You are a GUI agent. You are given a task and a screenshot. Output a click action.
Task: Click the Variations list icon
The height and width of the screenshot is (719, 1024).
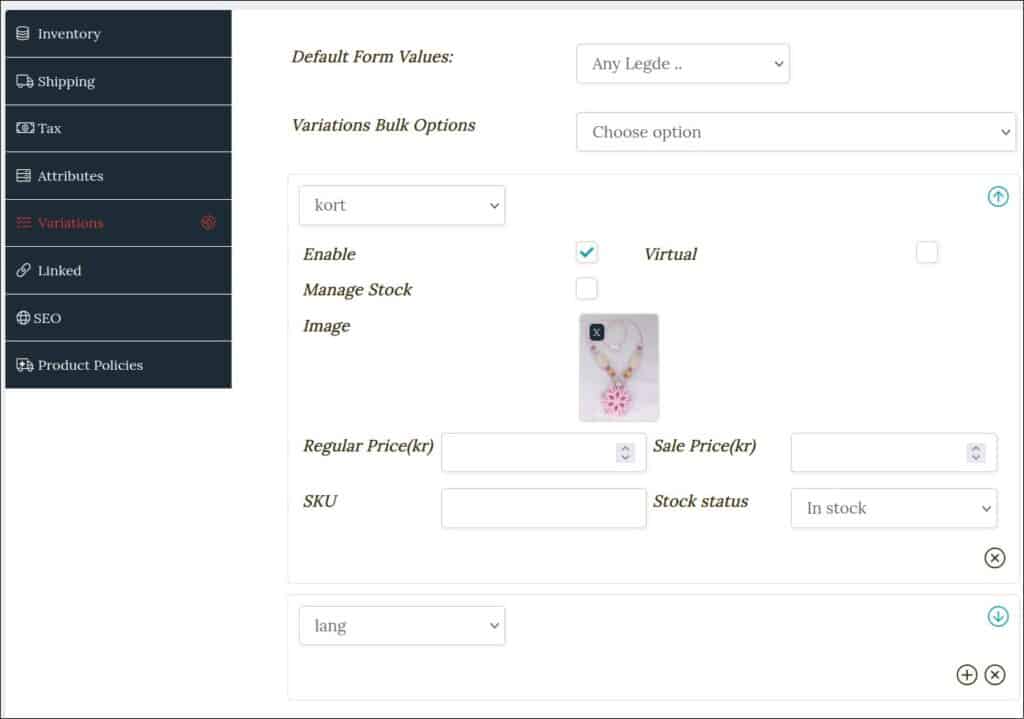point(24,223)
